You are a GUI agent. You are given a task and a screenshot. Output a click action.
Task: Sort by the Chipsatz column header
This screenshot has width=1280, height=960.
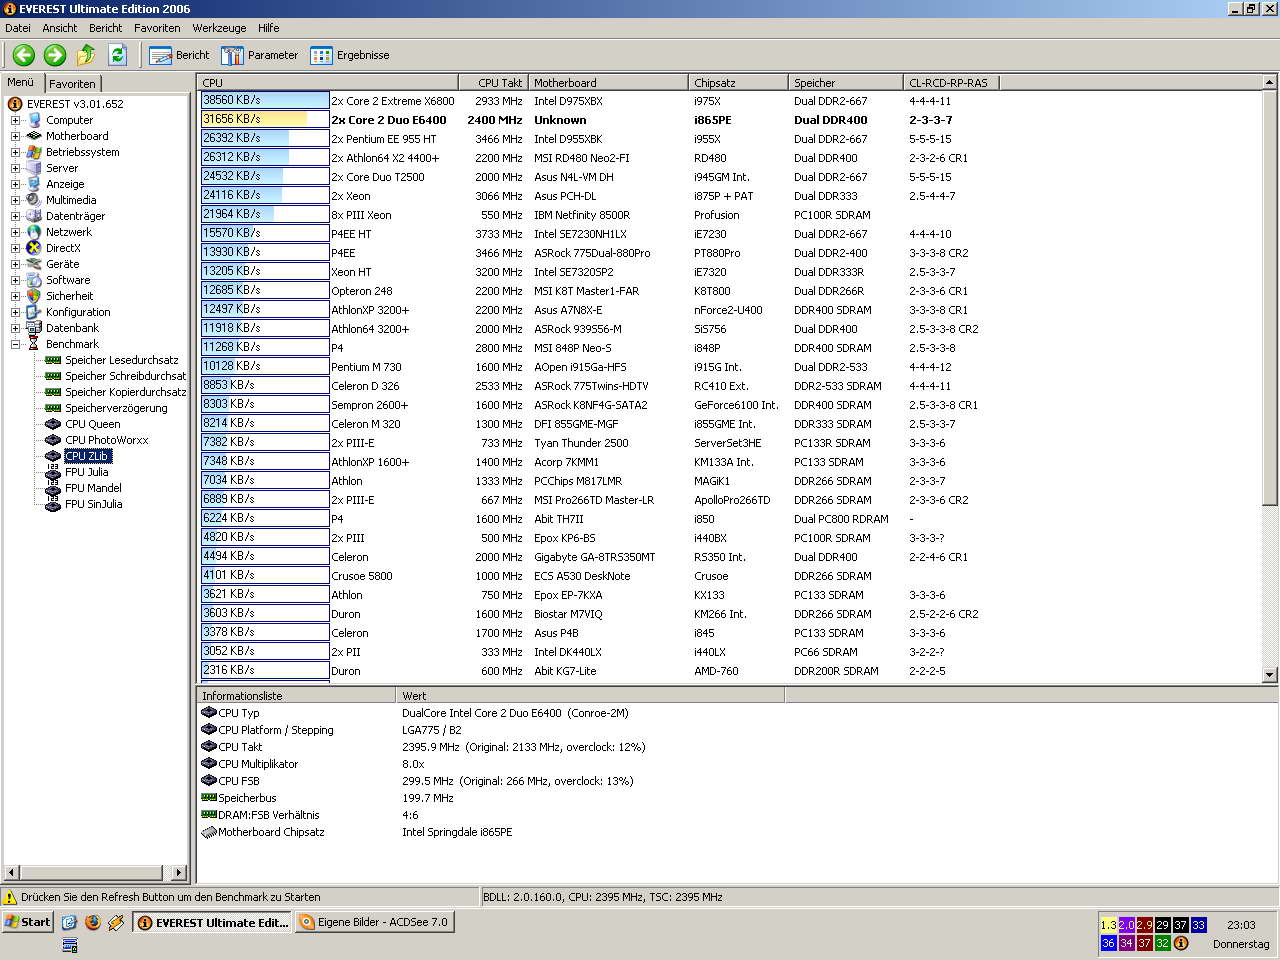pyautogui.click(x=738, y=83)
